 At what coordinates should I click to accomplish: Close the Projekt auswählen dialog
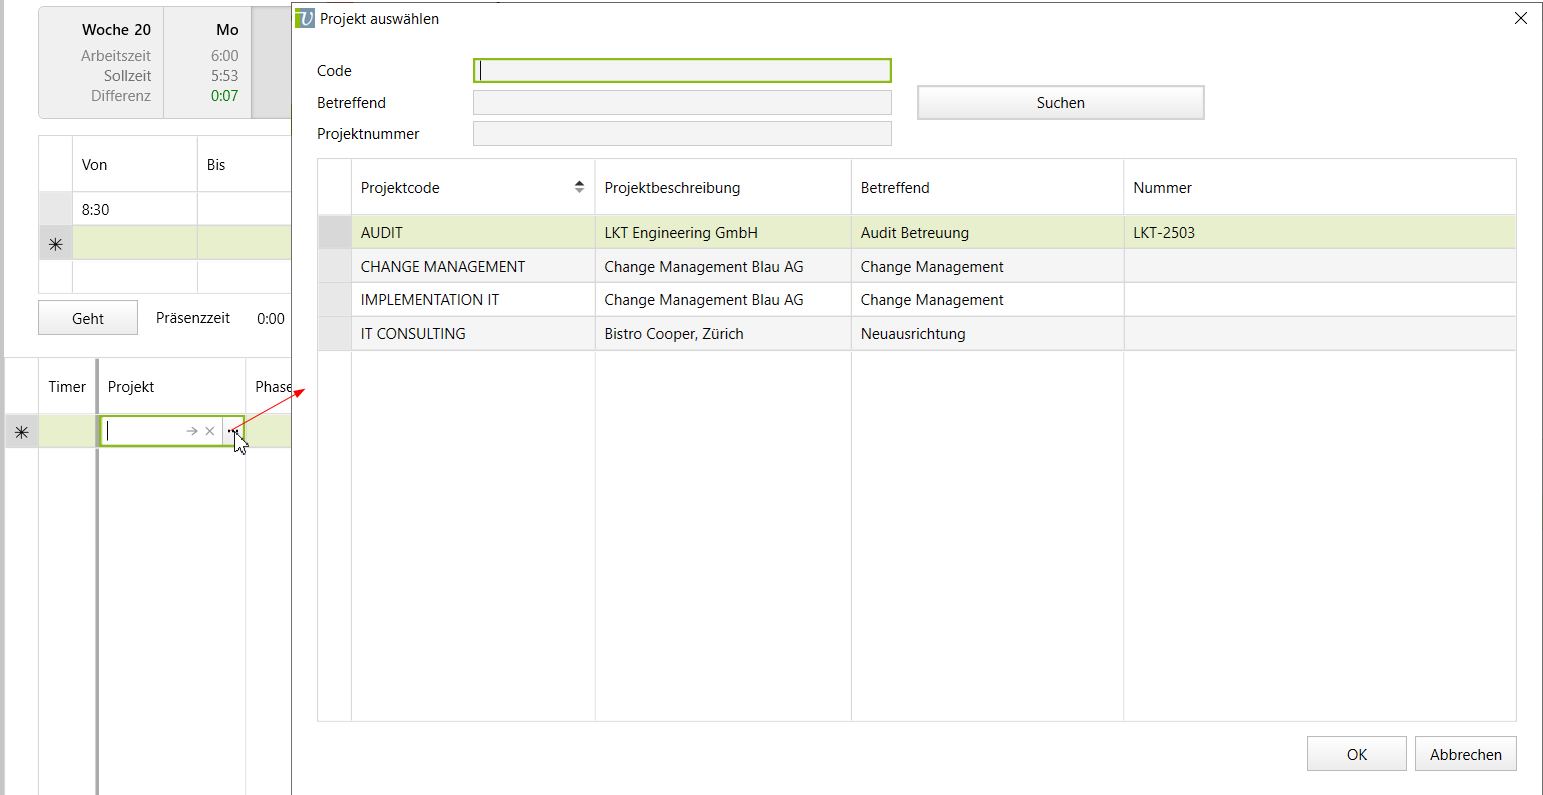(x=1520, y=18)
